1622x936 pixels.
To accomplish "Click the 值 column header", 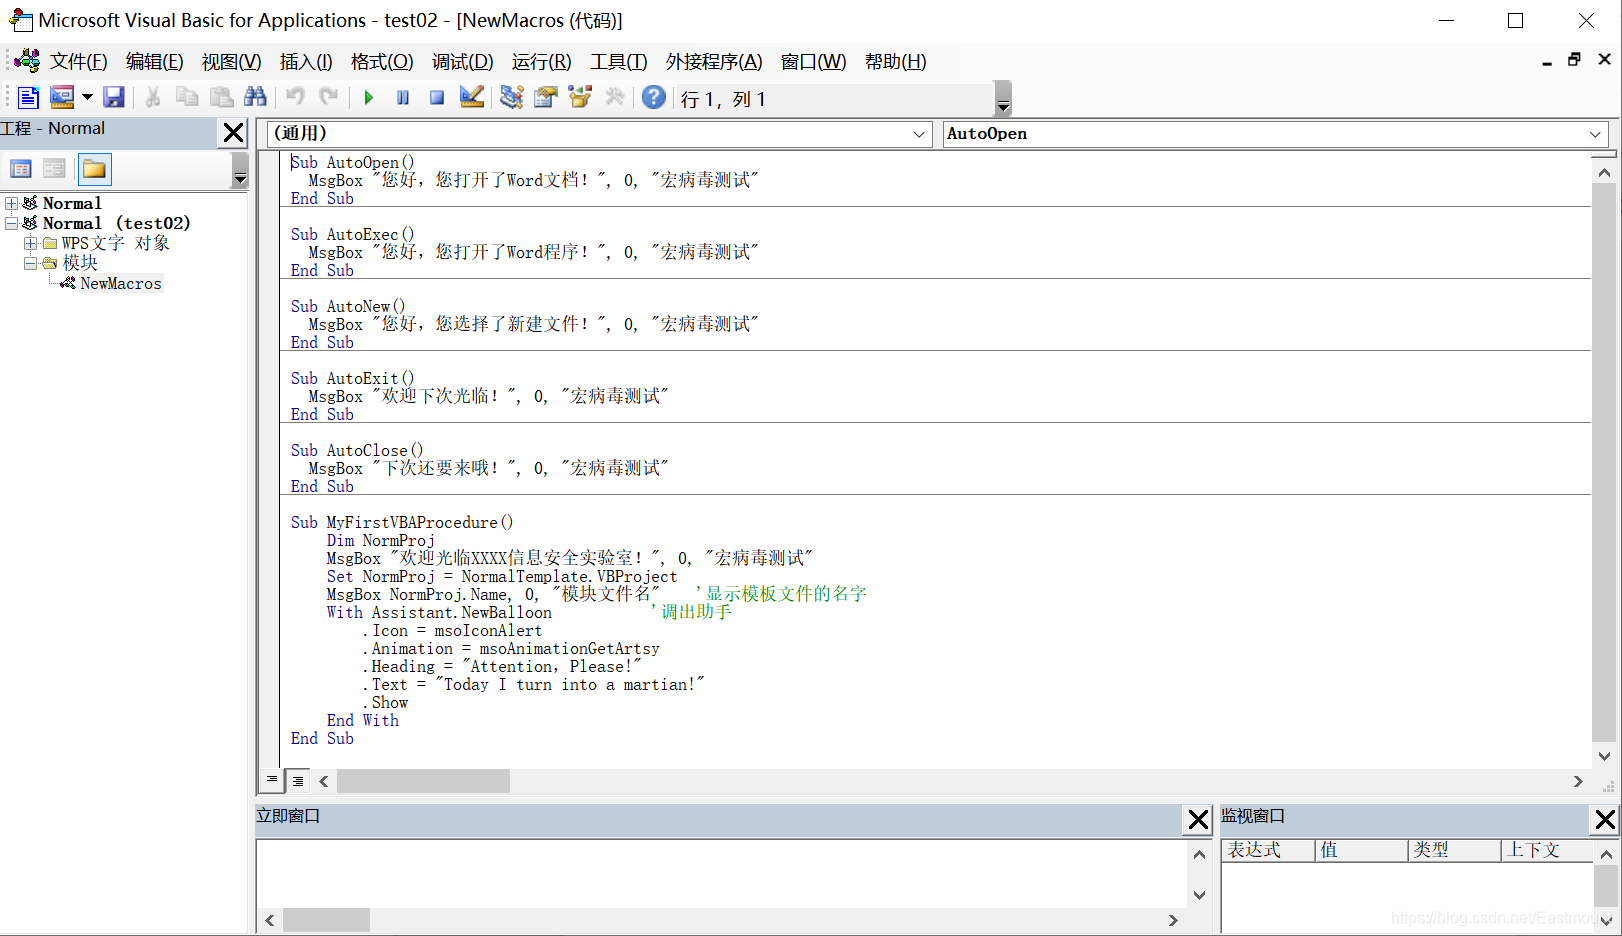I will tap(1360, 850).
